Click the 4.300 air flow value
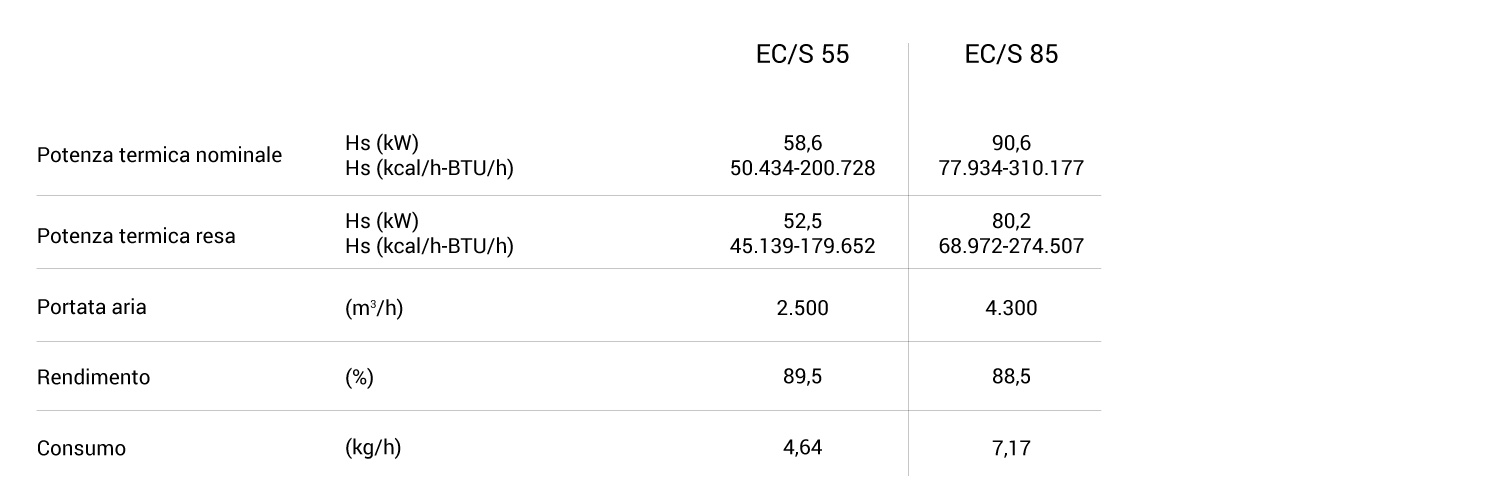The height and width of the screenshot is (490, 1500). click(1011, 308)
